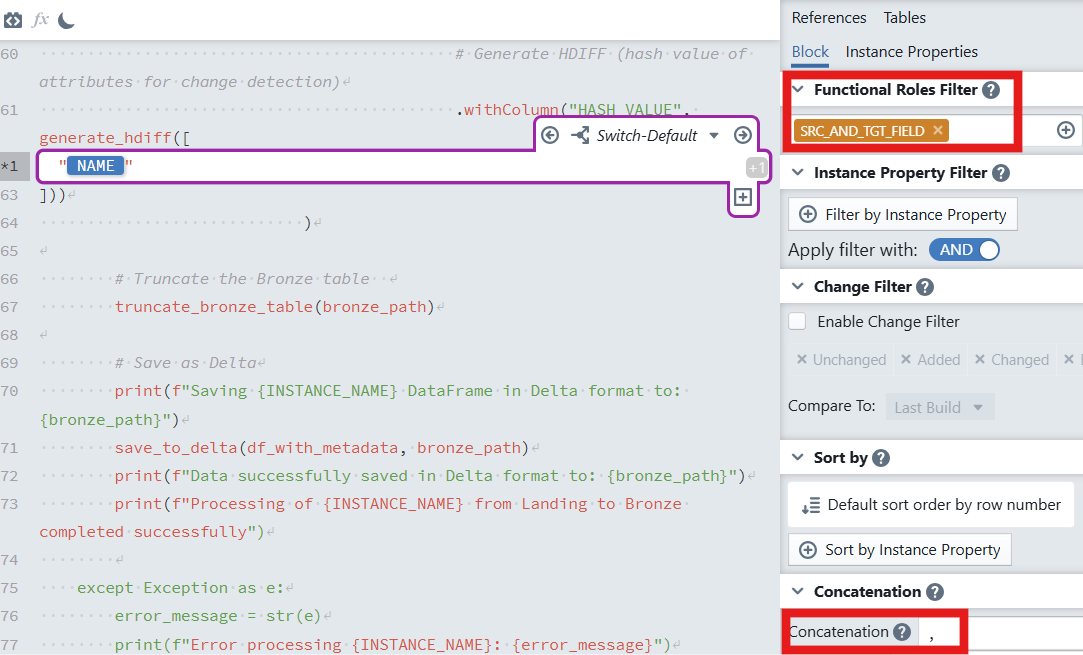Click the fx function icon in toolbar
Screen dimensions: 1083x655
(40, 20)
